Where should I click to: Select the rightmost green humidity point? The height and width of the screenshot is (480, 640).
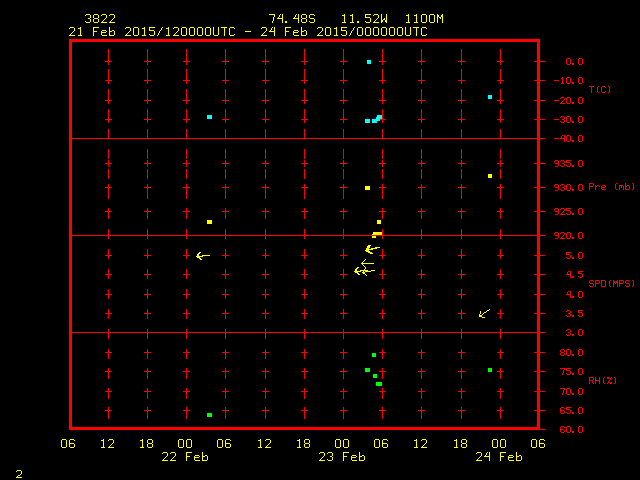coord(490,370)
